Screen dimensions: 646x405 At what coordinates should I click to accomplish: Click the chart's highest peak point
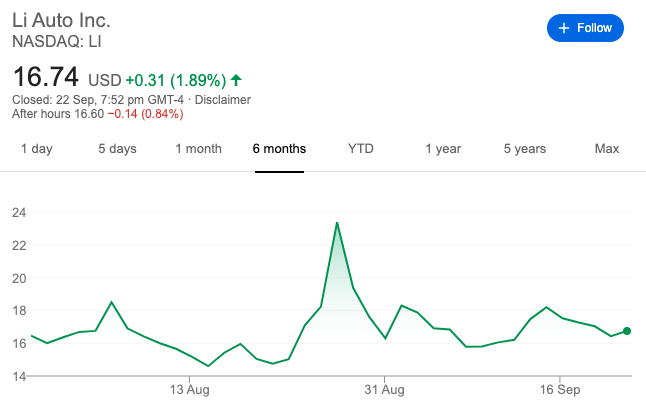coord(337,222)
